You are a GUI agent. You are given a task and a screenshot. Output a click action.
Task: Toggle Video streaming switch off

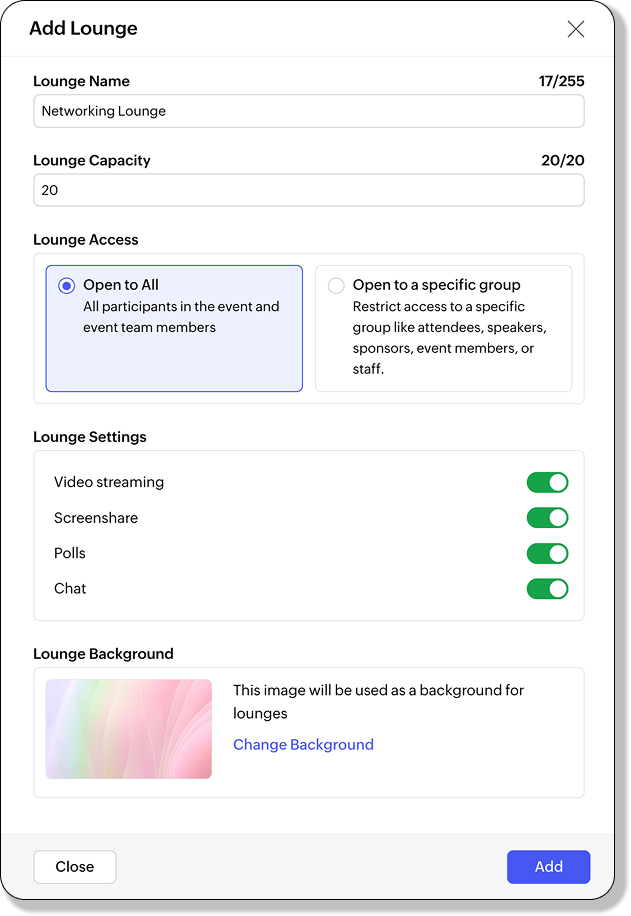click(547, 483)
